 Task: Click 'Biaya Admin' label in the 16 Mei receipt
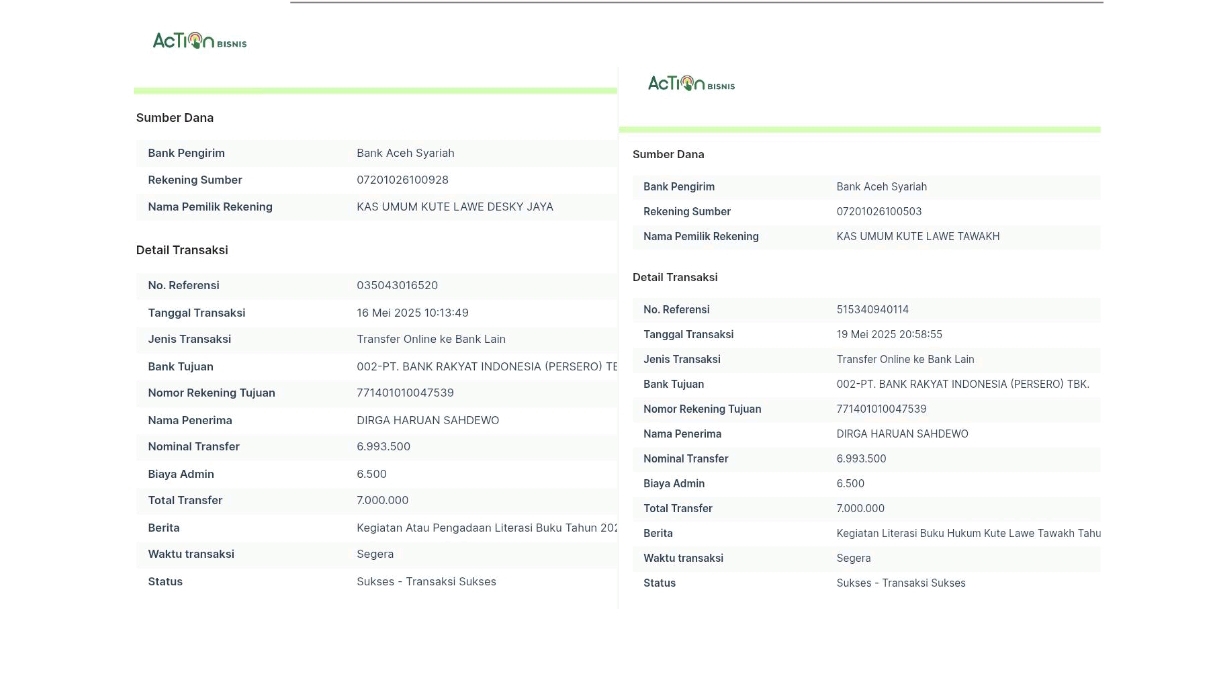181,475
